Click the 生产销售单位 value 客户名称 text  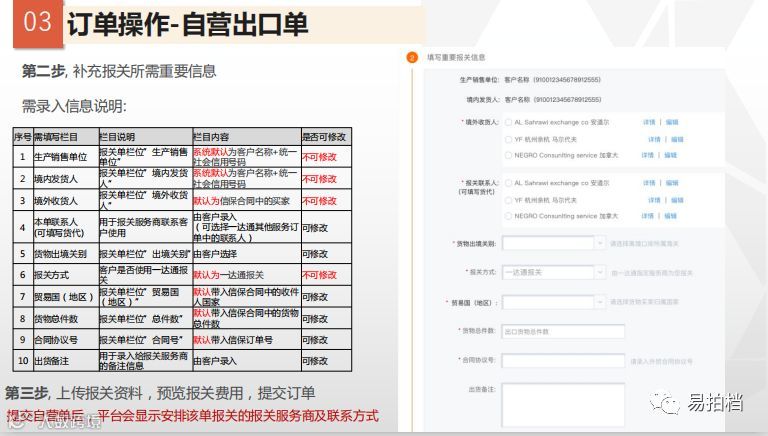pyautogui.click(x=552, y=80)
